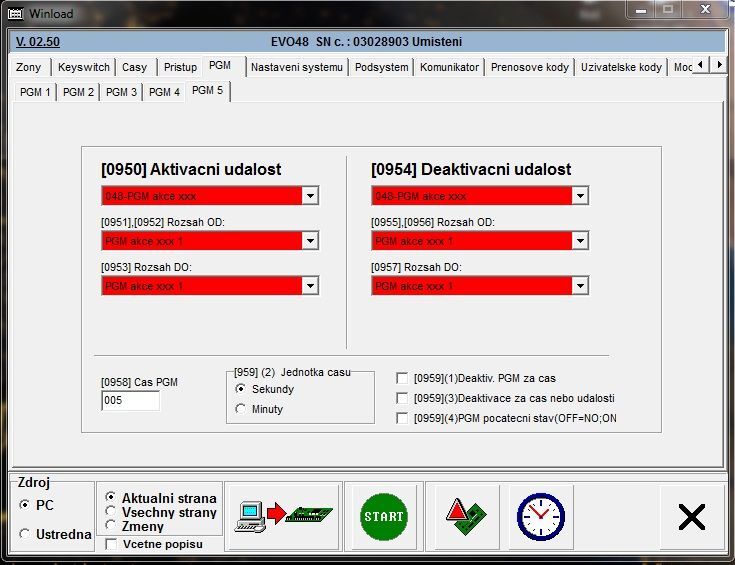Click the Cas PGM input field
This screenshot has width=735, height=565.
point(130,401)
